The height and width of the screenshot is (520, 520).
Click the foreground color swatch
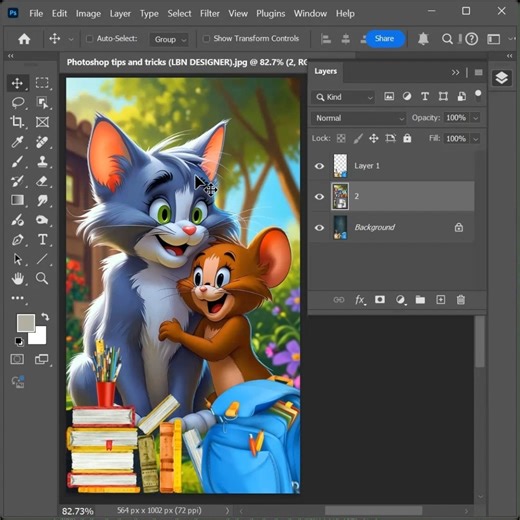(26, 322)
